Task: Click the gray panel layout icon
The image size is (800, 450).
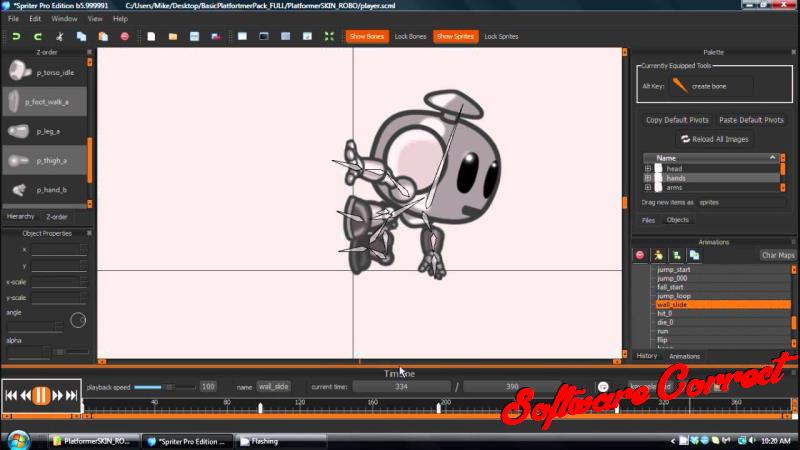Action: pyautogui.click(x=286, y=36)
